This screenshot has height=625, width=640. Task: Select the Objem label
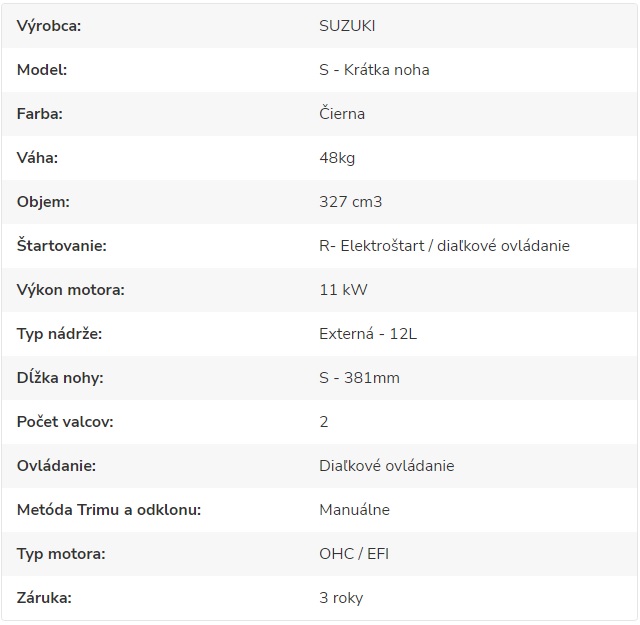[43, 202]
